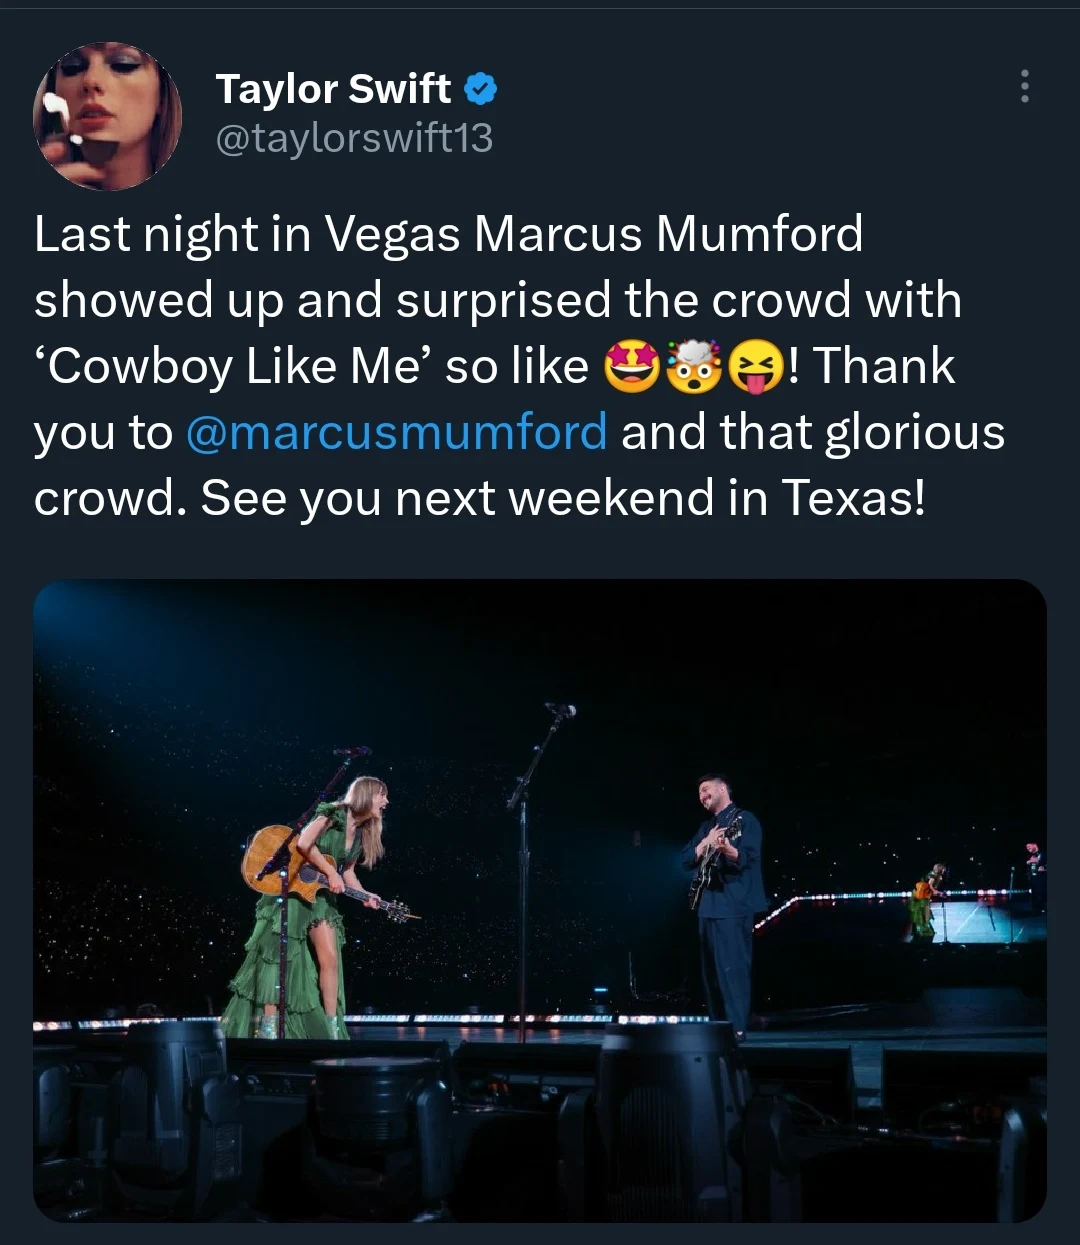
Task: Select Taylor Swift's profile picture
Action: (107, 115)
